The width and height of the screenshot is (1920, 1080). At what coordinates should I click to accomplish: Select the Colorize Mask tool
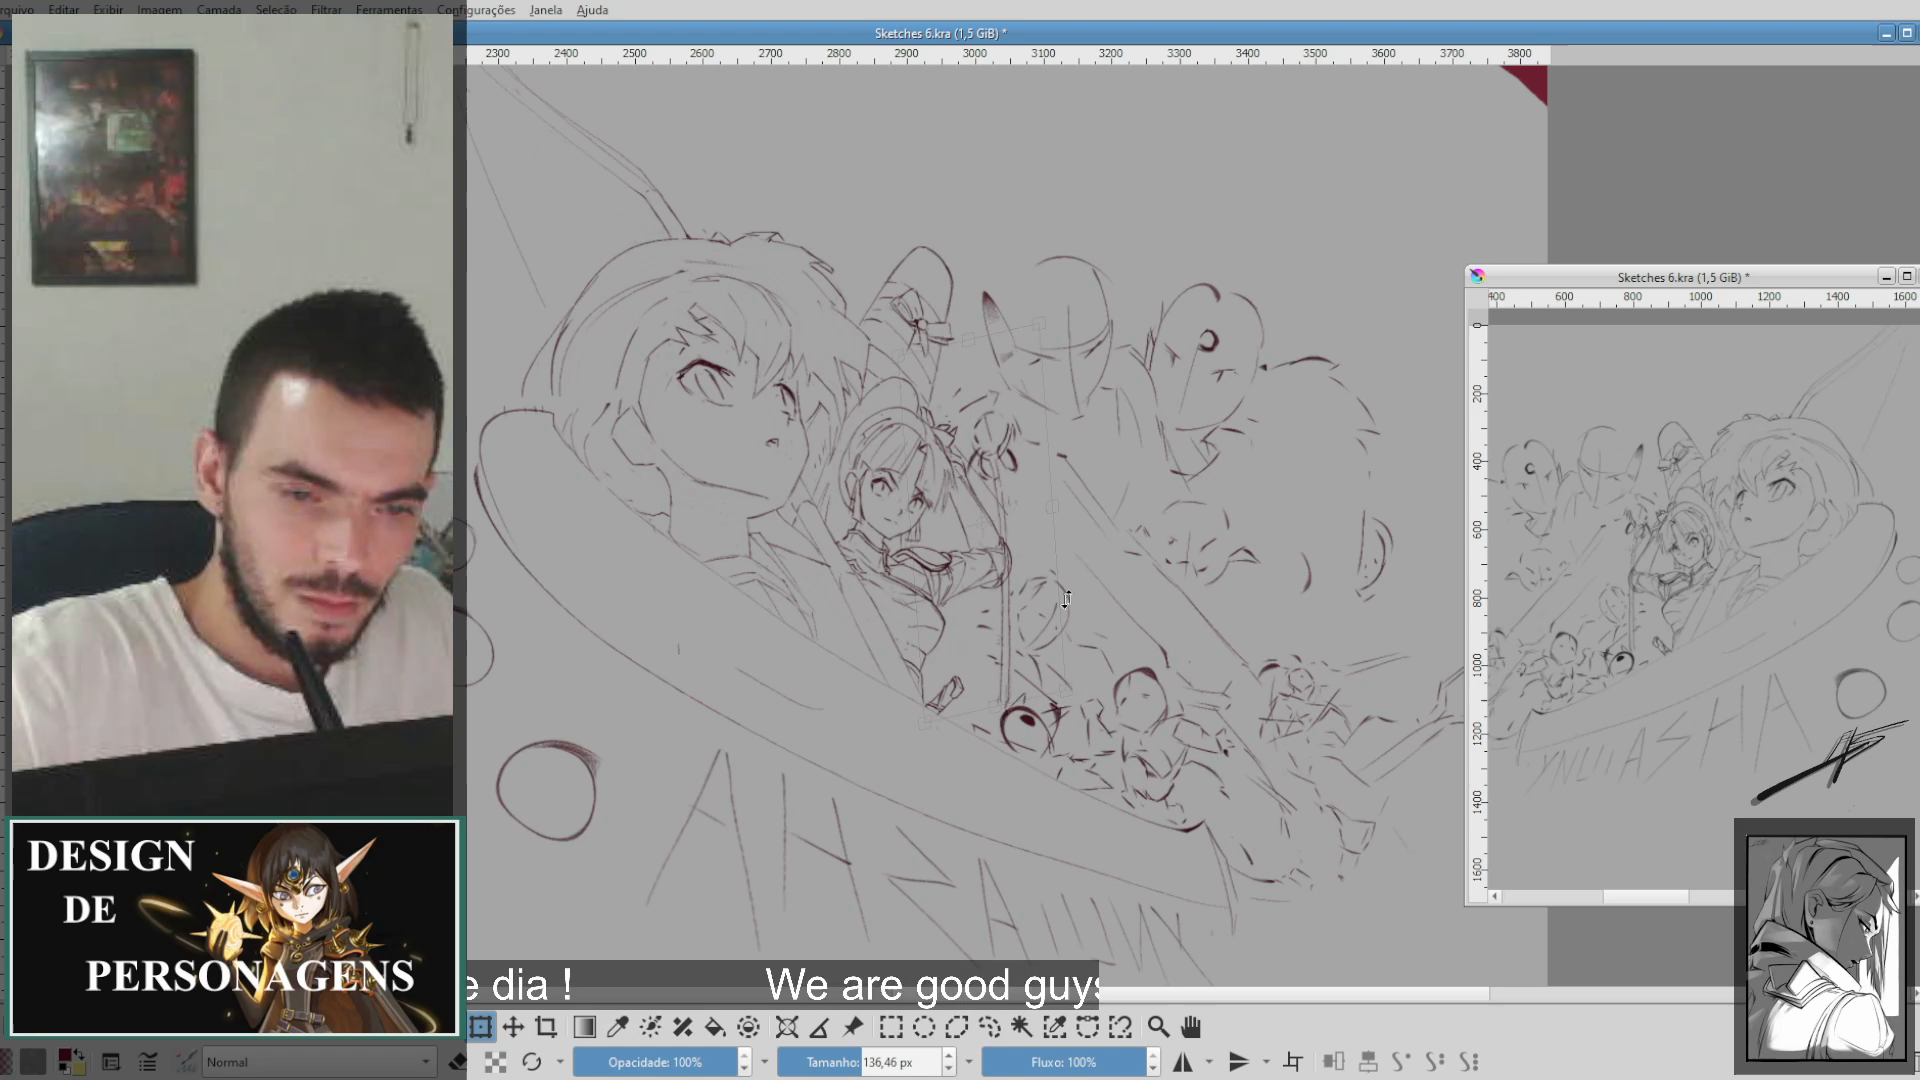651,1027
